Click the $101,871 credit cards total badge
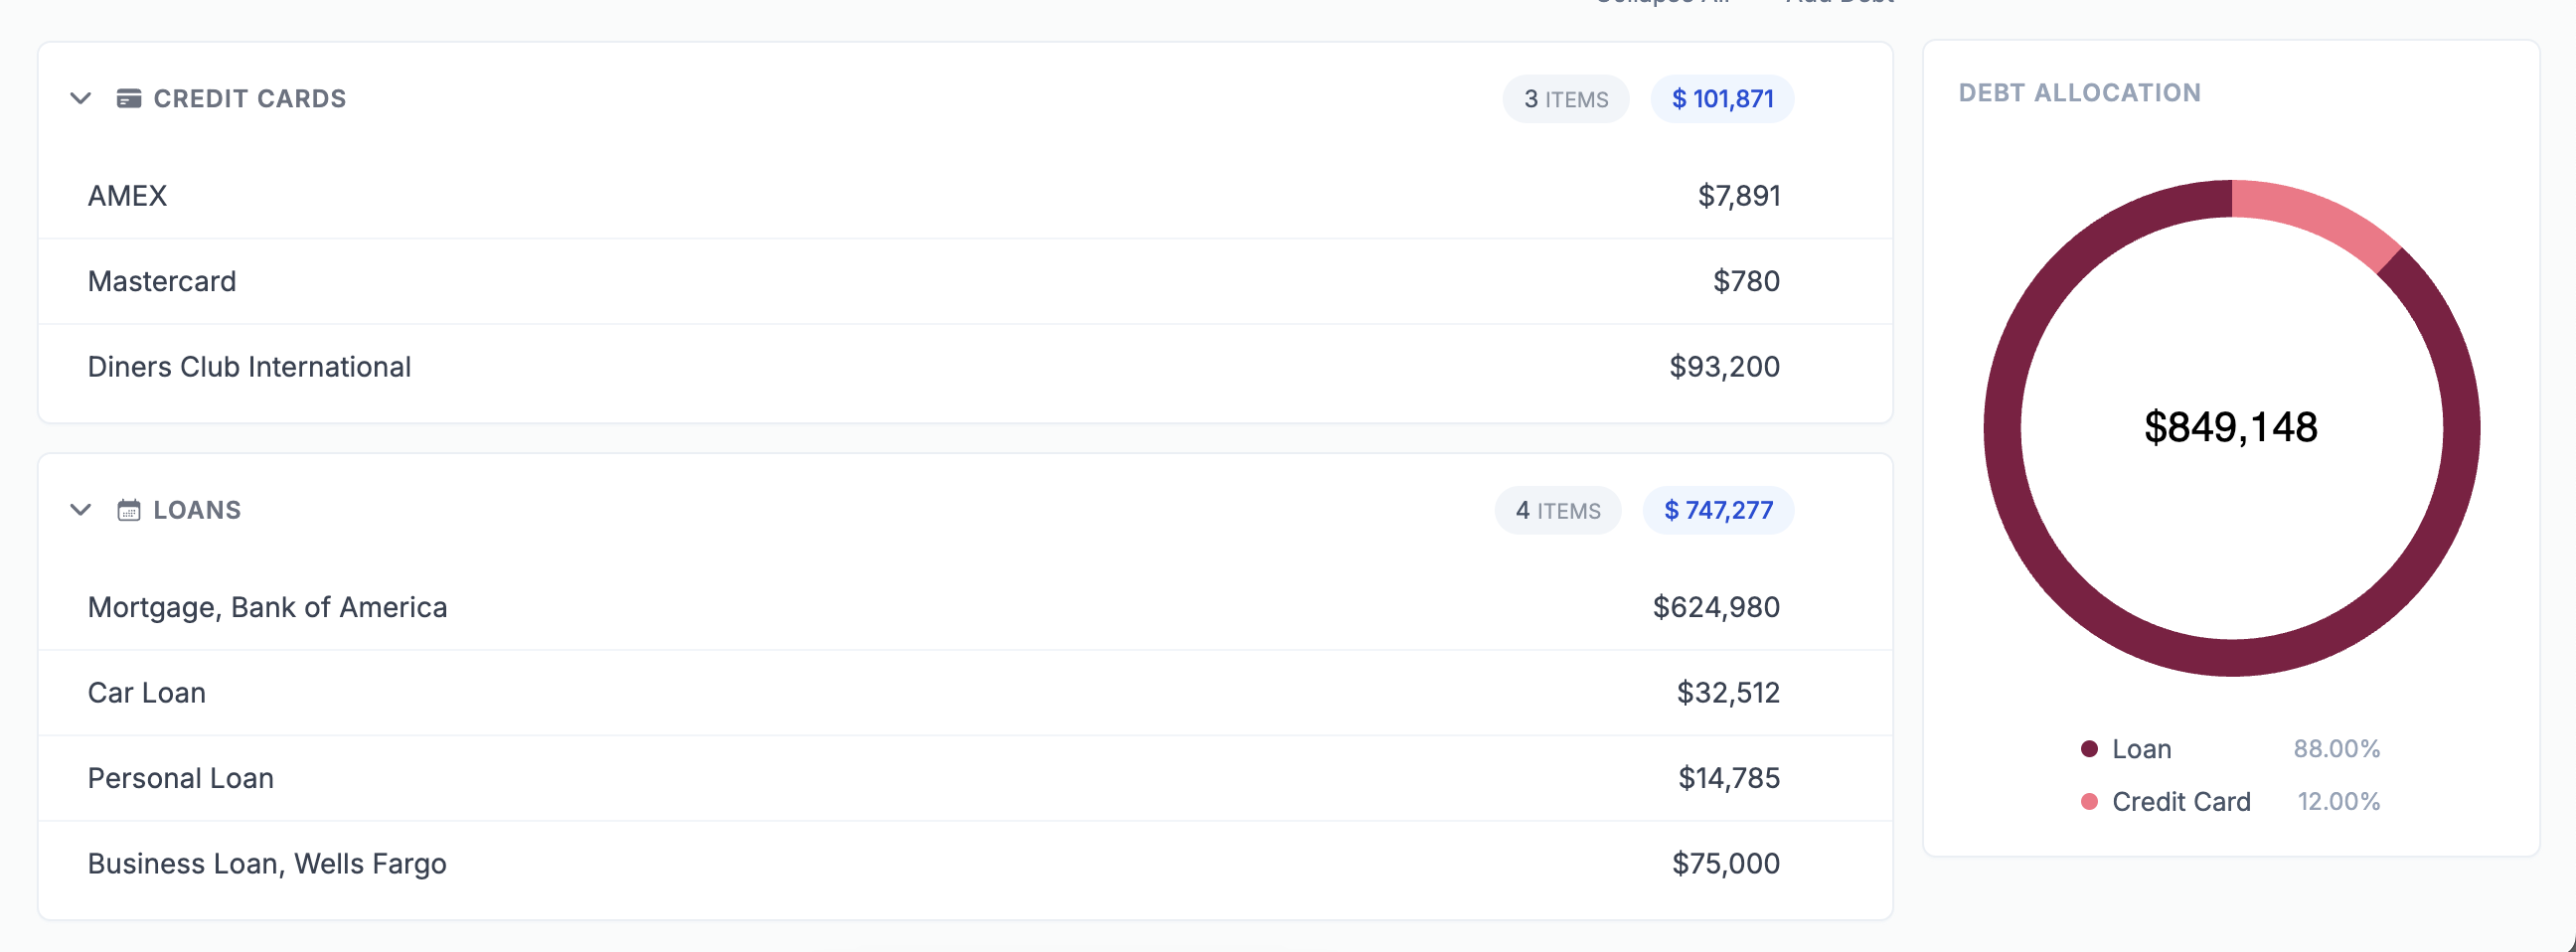The image size is (2576, 952). click(x=1722, y=99)
